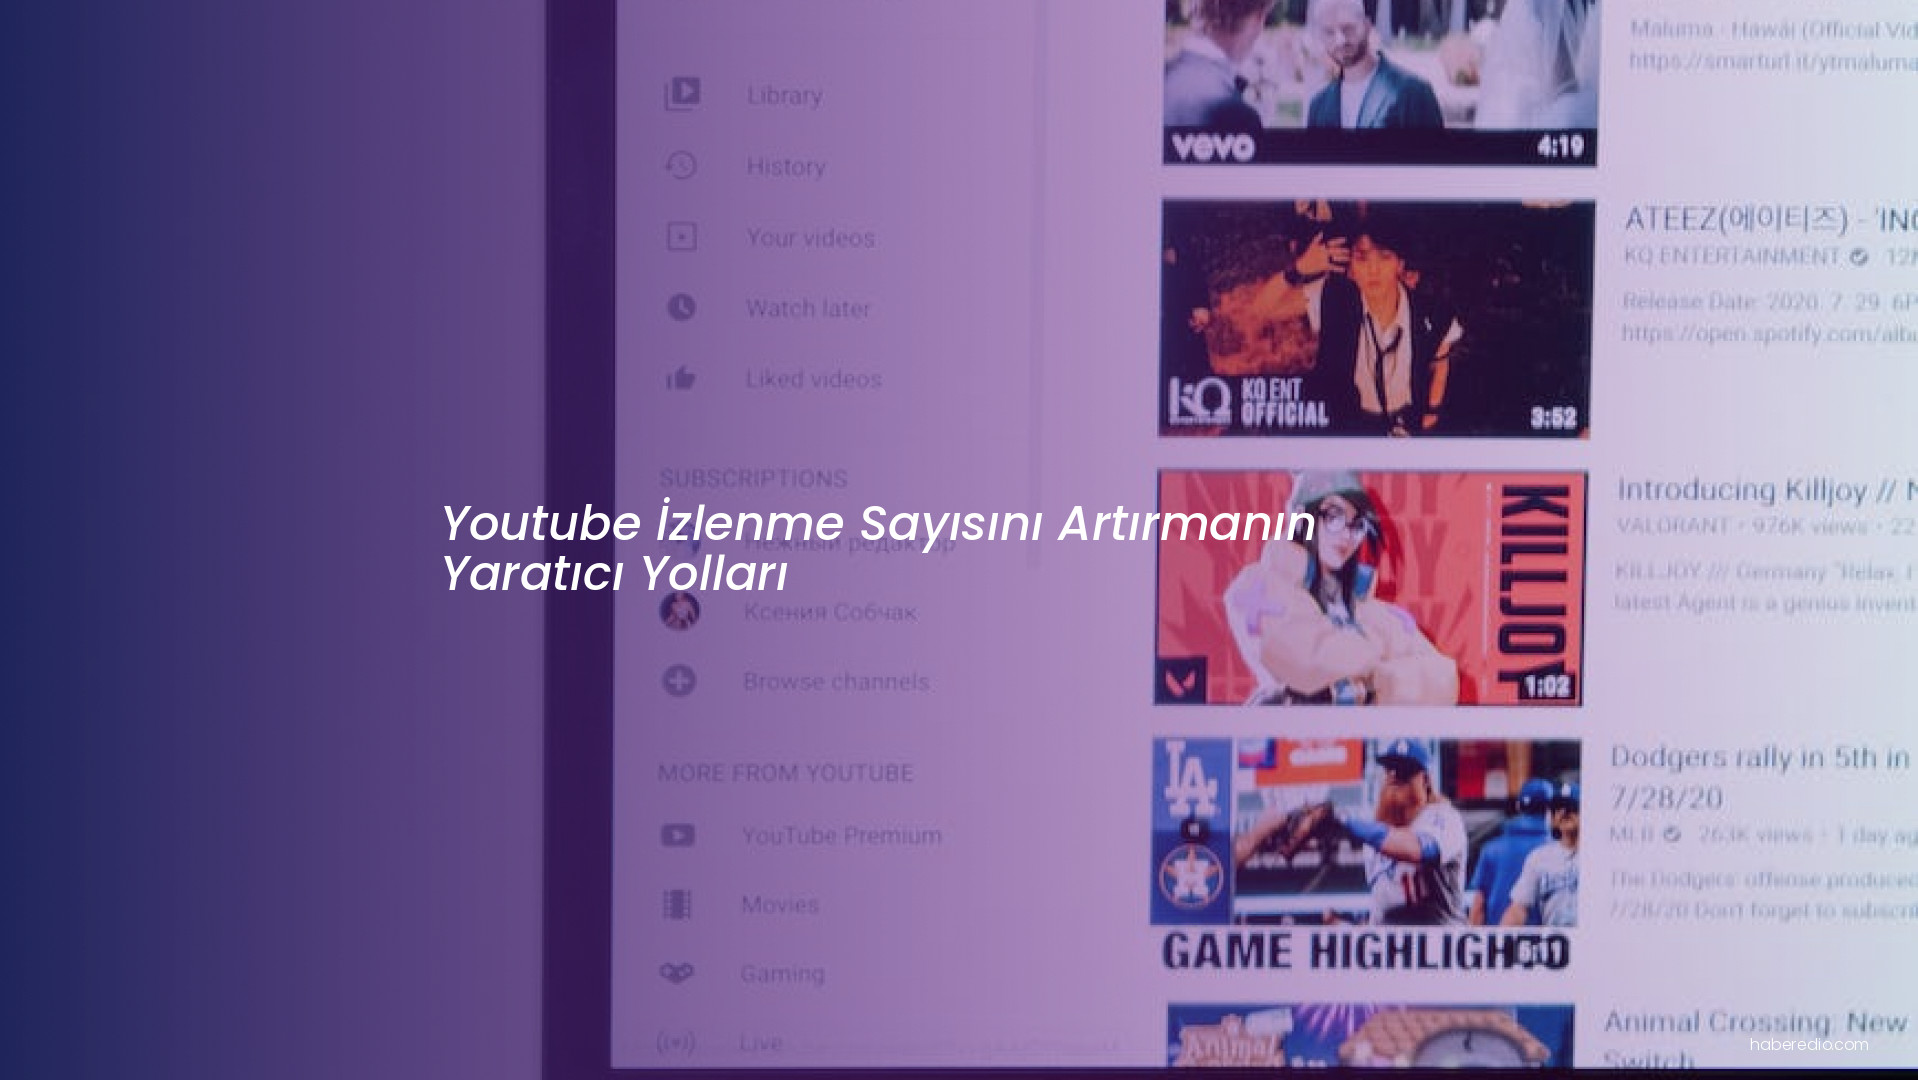The image size is (1918, 1080).
Task: Click the KQ ENTERTAINMENT channel name
Action: point(1732,256)
